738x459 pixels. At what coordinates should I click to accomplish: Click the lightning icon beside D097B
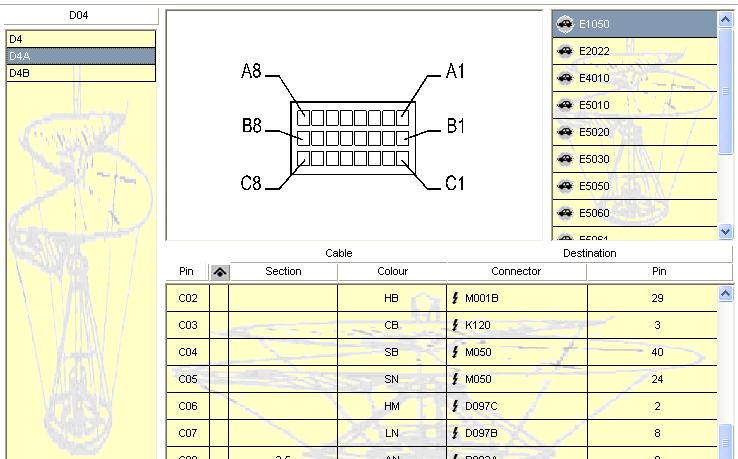click(455, 433)
